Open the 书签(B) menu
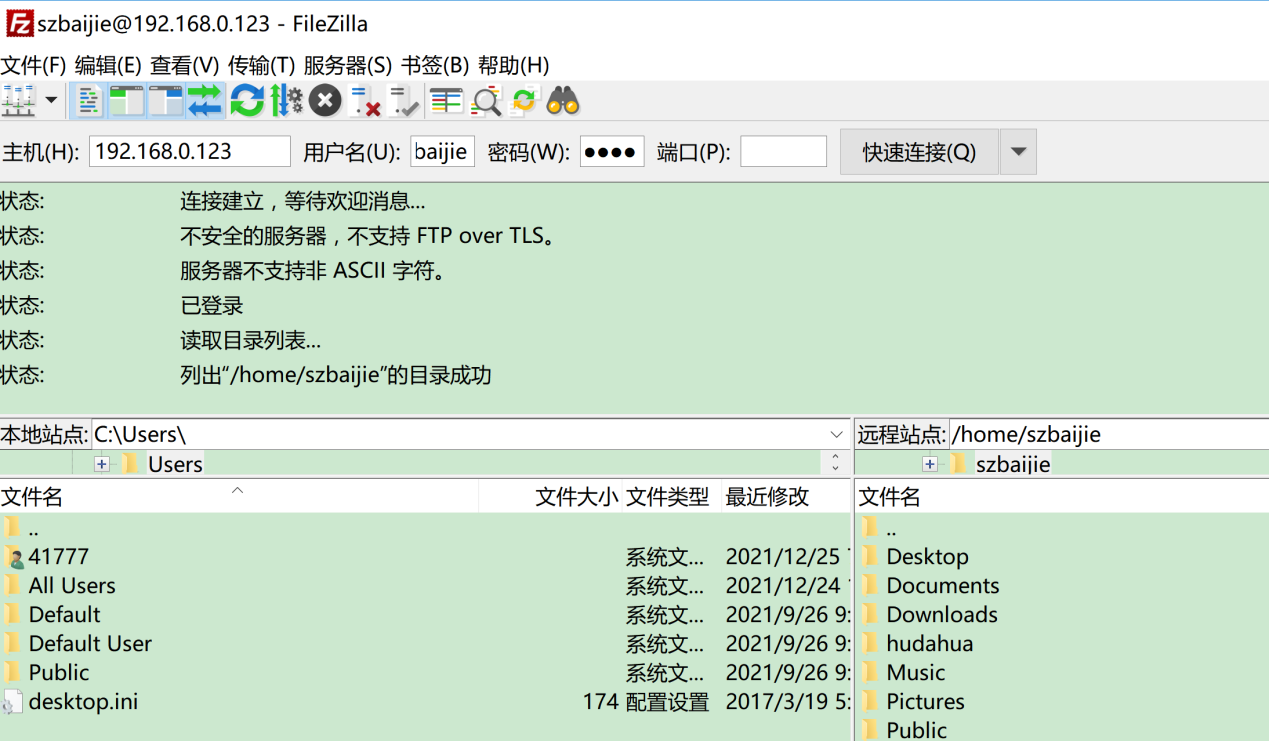This screenshot has height=741, width=1269. (435, 65)
